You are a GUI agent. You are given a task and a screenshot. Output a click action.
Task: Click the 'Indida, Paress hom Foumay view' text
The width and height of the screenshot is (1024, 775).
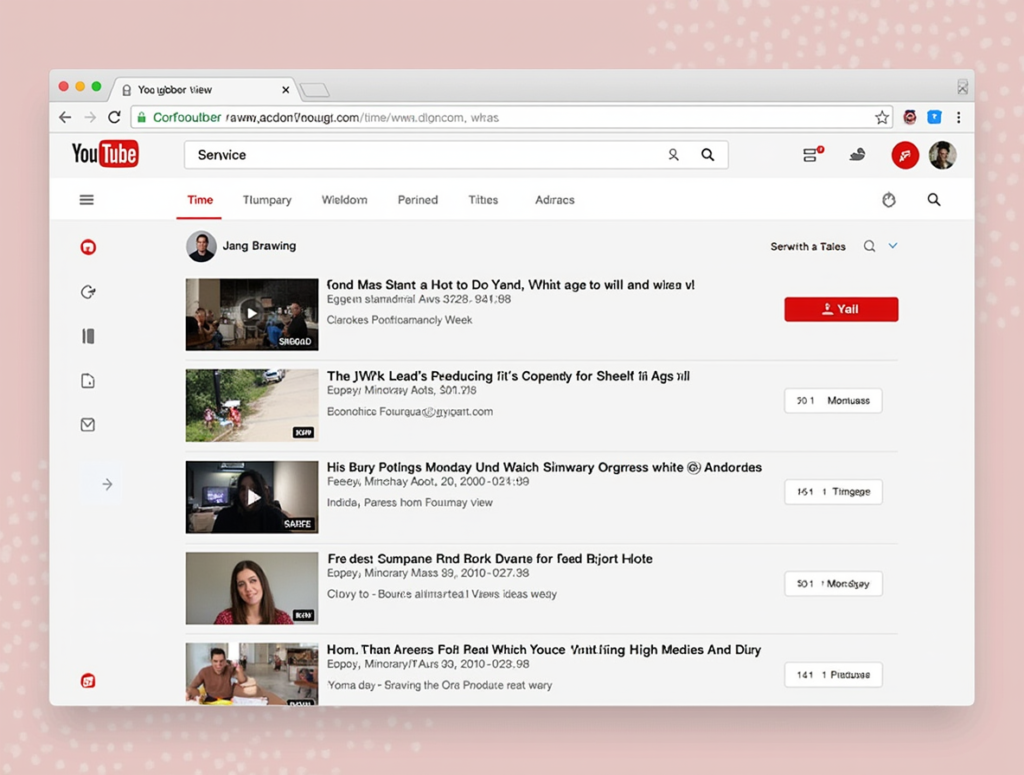tap(409, 503)
